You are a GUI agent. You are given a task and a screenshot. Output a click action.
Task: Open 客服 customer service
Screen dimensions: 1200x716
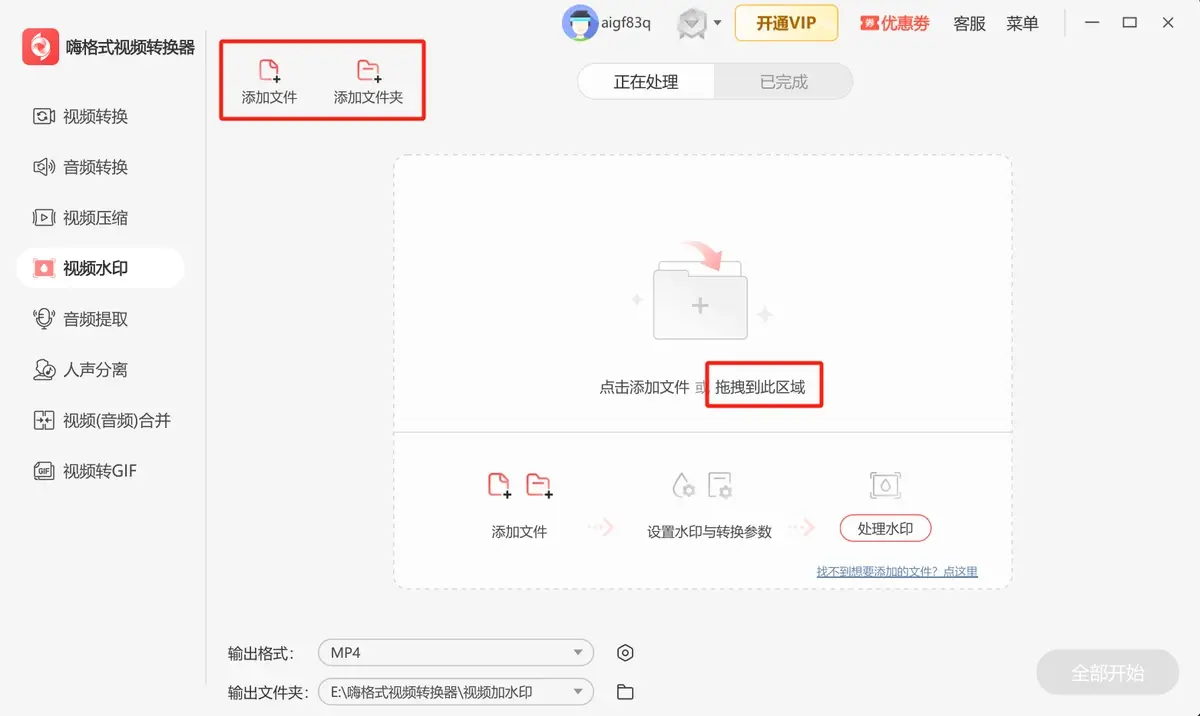[969, 23]
